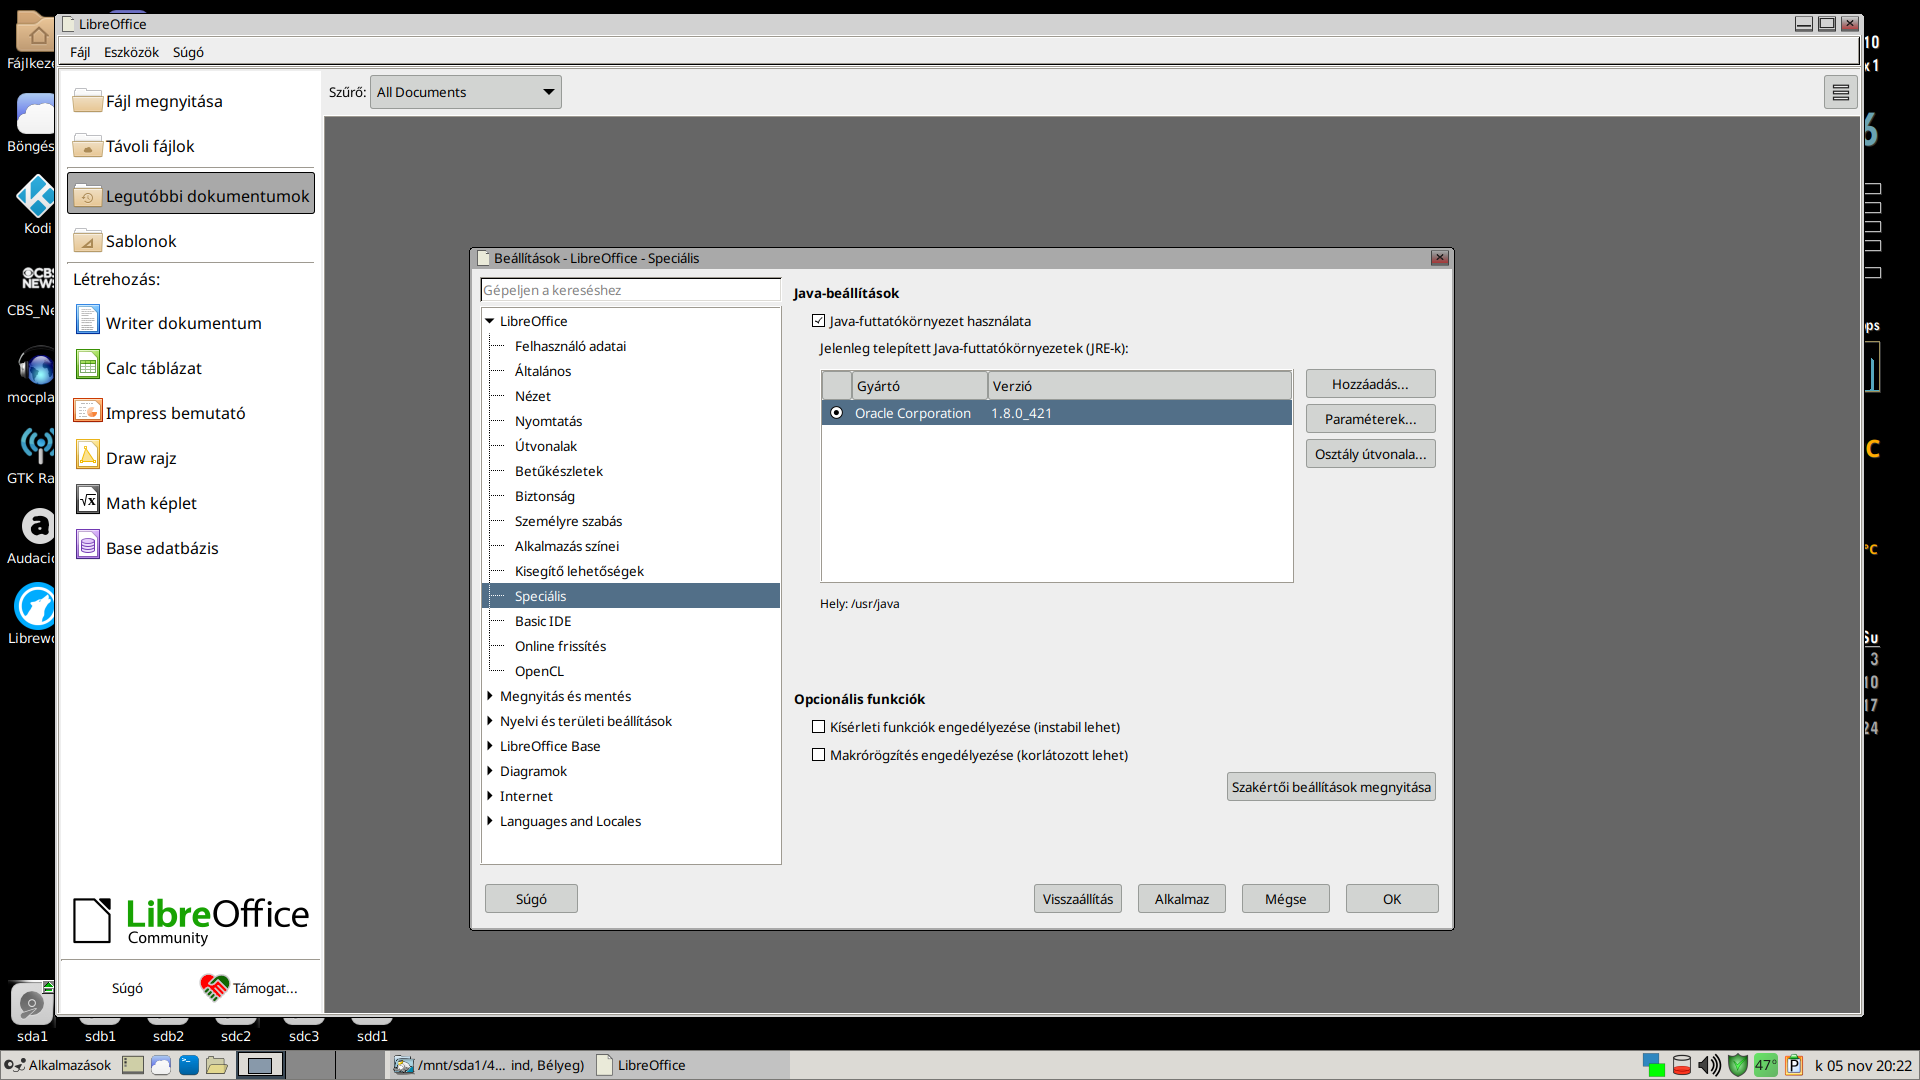Click the Base adatbázis icon
This screenshot has height=1080, width=1920.
[88, 546]
